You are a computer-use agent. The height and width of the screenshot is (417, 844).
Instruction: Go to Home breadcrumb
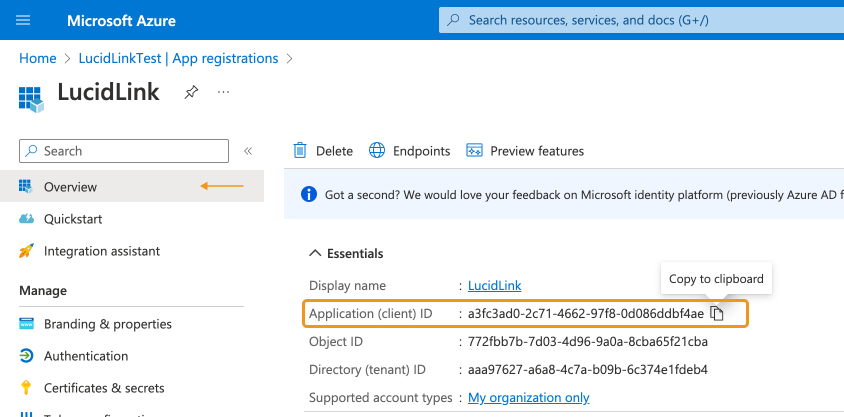pyautogui.click(x=38, y=58)
